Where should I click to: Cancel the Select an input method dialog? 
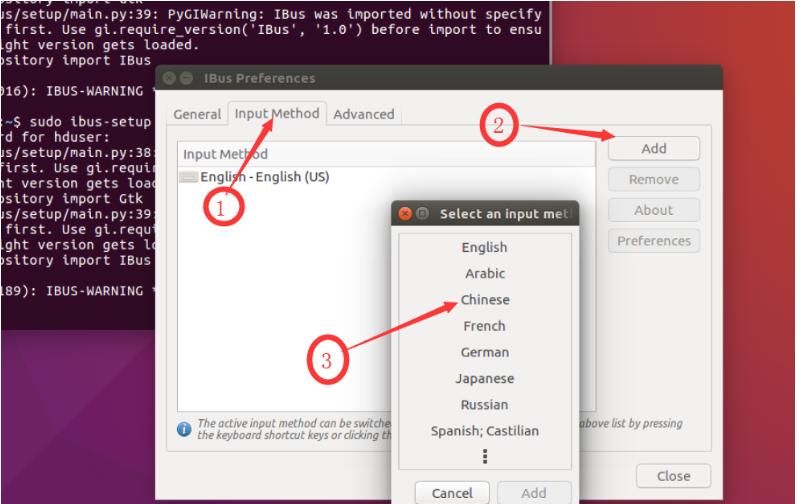click(452, 493)
